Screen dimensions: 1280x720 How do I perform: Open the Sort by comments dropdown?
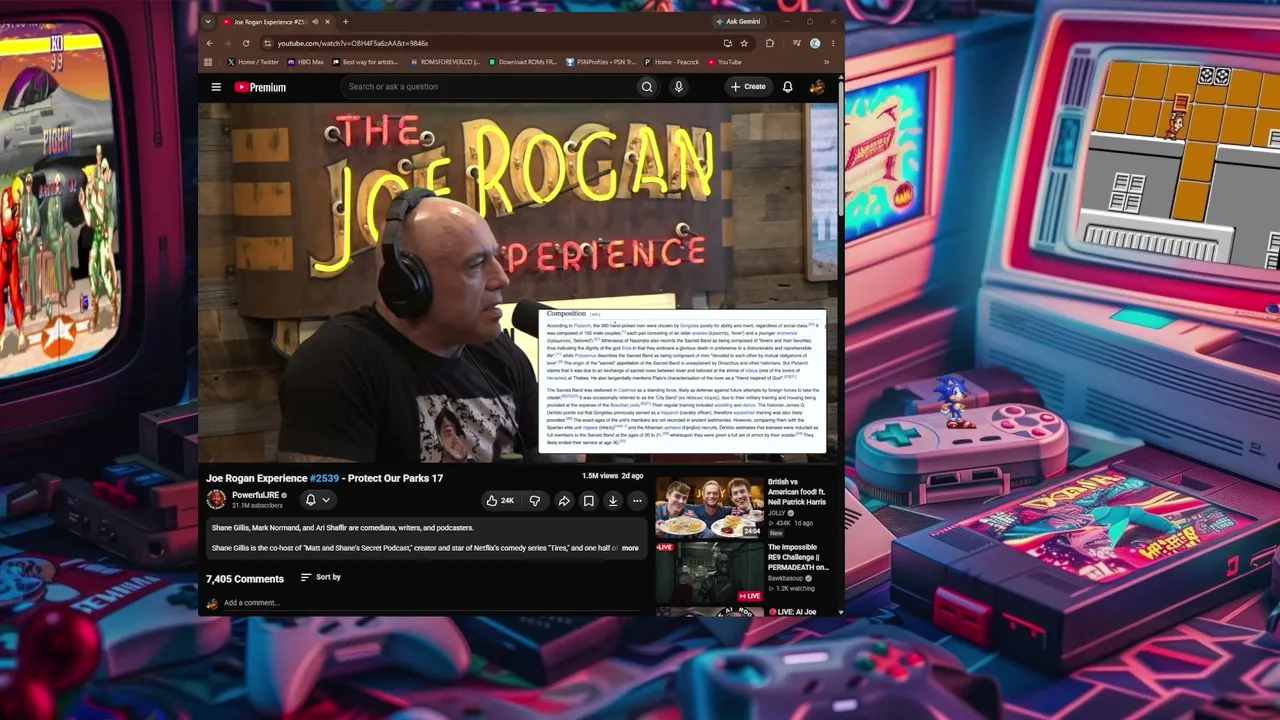point(321,577)
